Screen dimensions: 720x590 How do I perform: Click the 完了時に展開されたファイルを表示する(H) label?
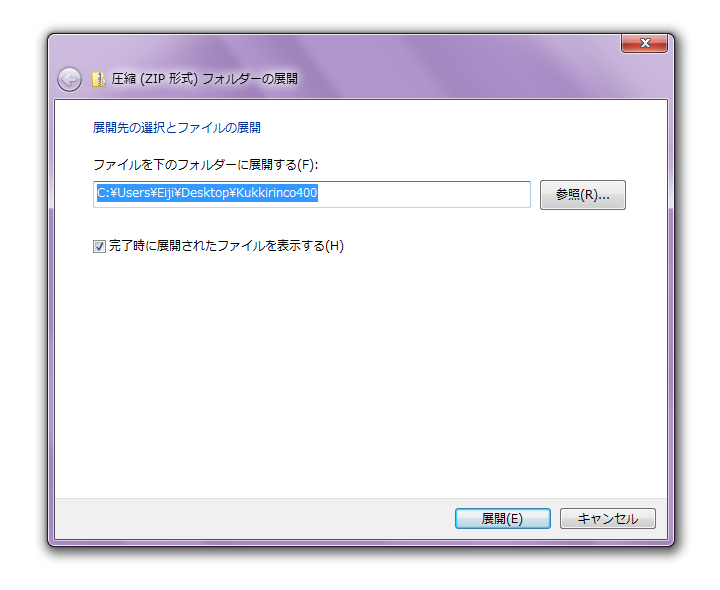pos(226,246)
